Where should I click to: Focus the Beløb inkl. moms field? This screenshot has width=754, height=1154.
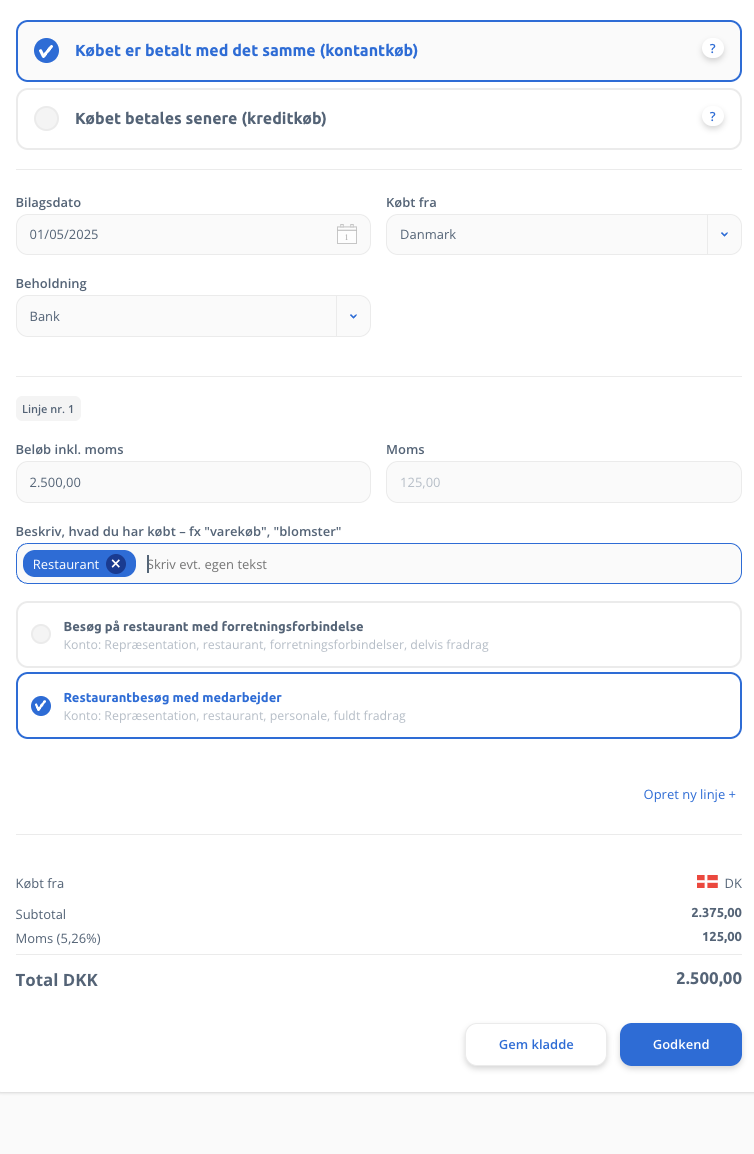point(193,482)
